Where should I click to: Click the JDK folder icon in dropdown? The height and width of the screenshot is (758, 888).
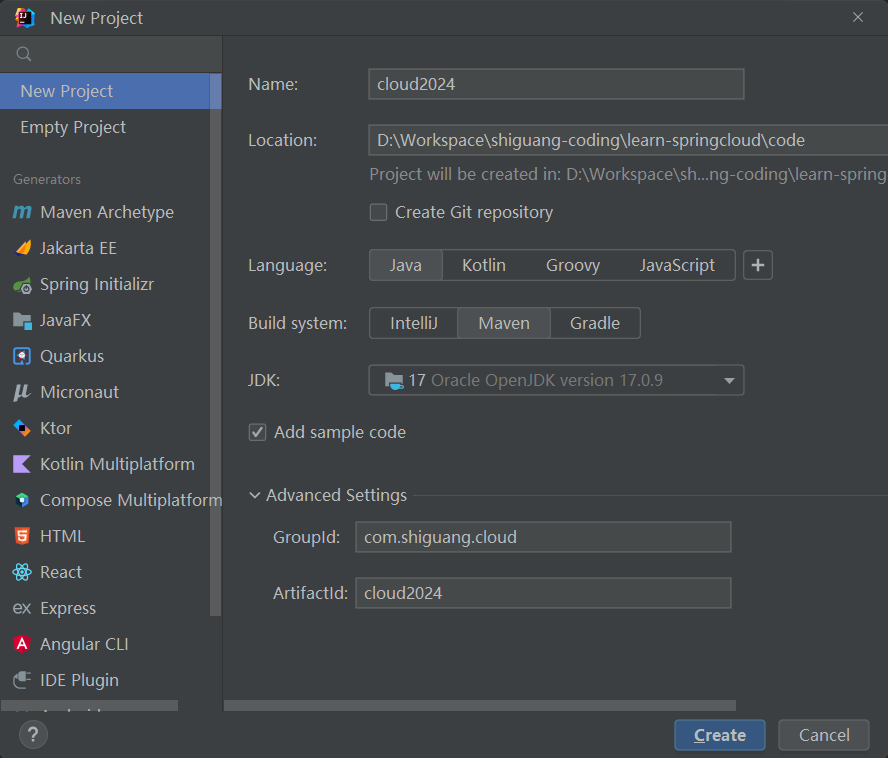pos(394,380)
